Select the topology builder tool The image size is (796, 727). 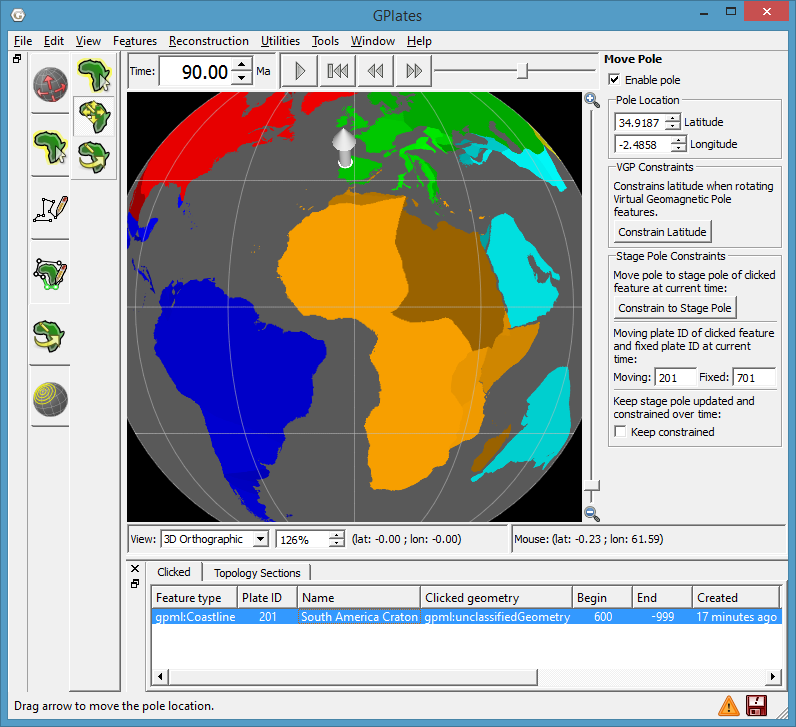pyautogui.click(x=50, y=273)
